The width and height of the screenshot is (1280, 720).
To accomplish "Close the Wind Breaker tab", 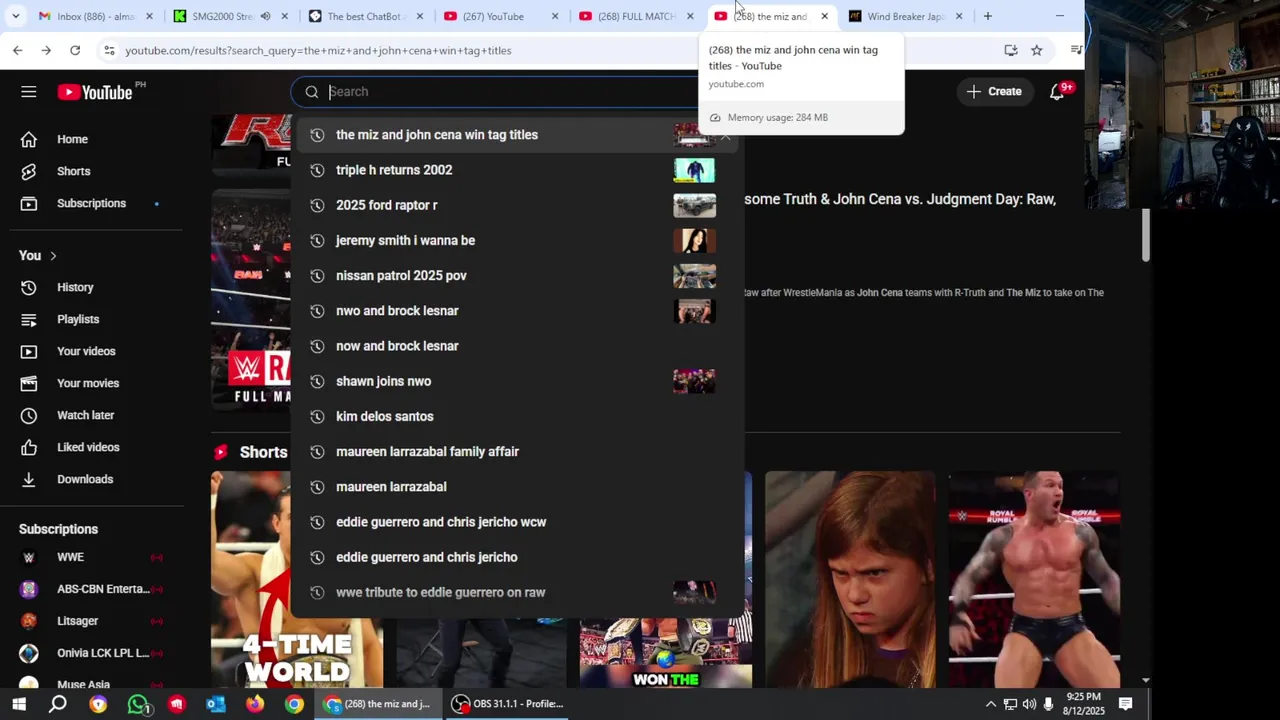I will 959,16.
